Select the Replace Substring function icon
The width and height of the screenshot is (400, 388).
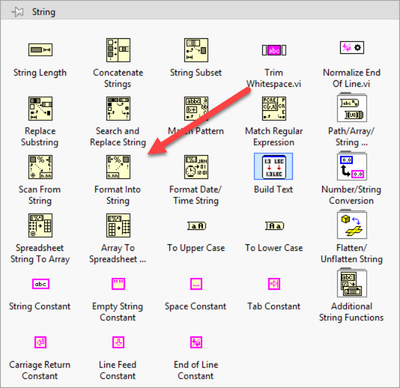click(40, 108)
